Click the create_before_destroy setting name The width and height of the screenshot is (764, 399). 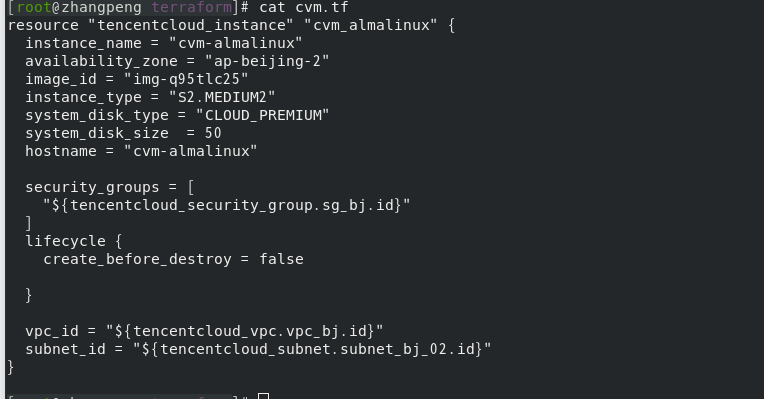[137, 259]
